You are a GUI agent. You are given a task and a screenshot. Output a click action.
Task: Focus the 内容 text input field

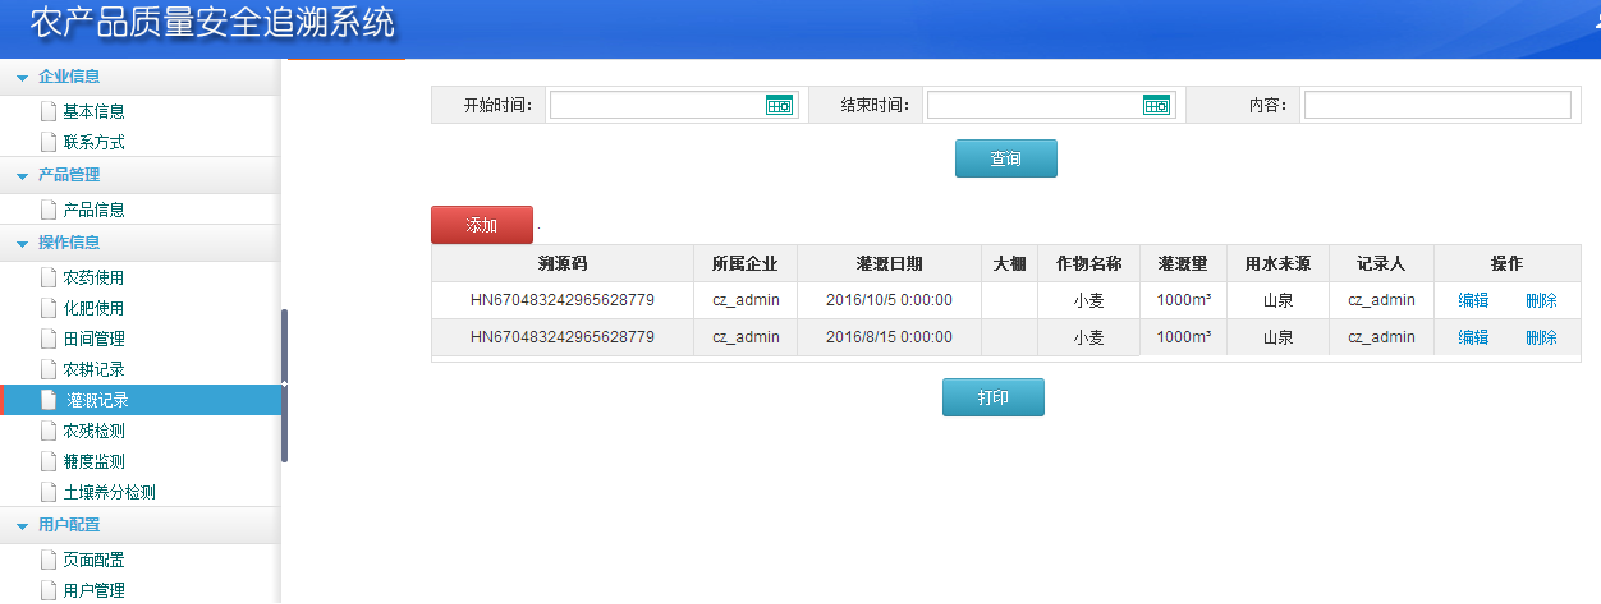pyautogui.click(x=1437, y=105)
